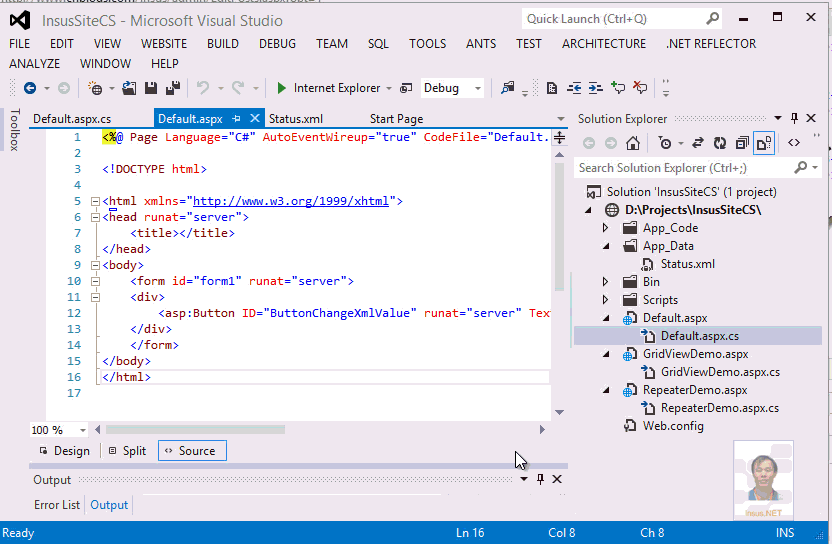This screenshot has height=544, width=832.
Task: Open the Debug configuration dropdown
Action: pos(478,88)
